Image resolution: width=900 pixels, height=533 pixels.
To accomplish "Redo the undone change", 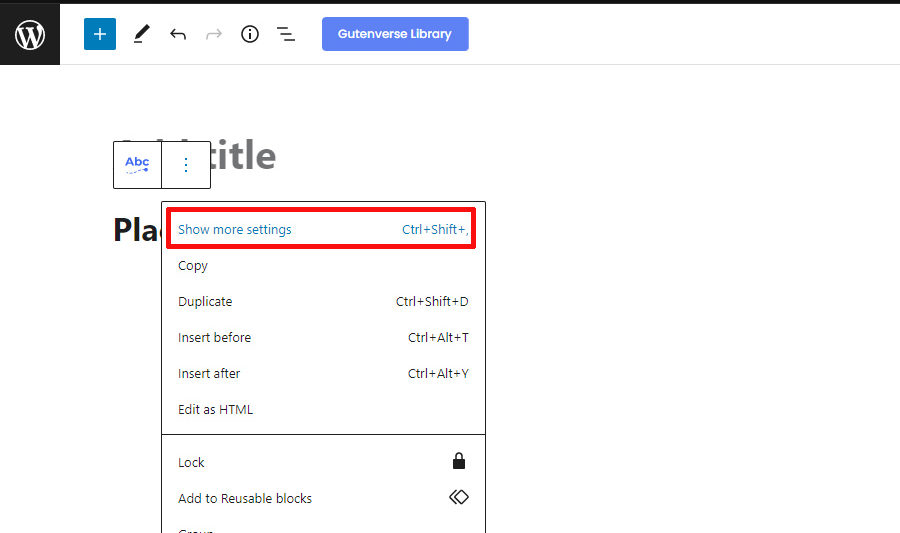I will click(x=214, y=34).
